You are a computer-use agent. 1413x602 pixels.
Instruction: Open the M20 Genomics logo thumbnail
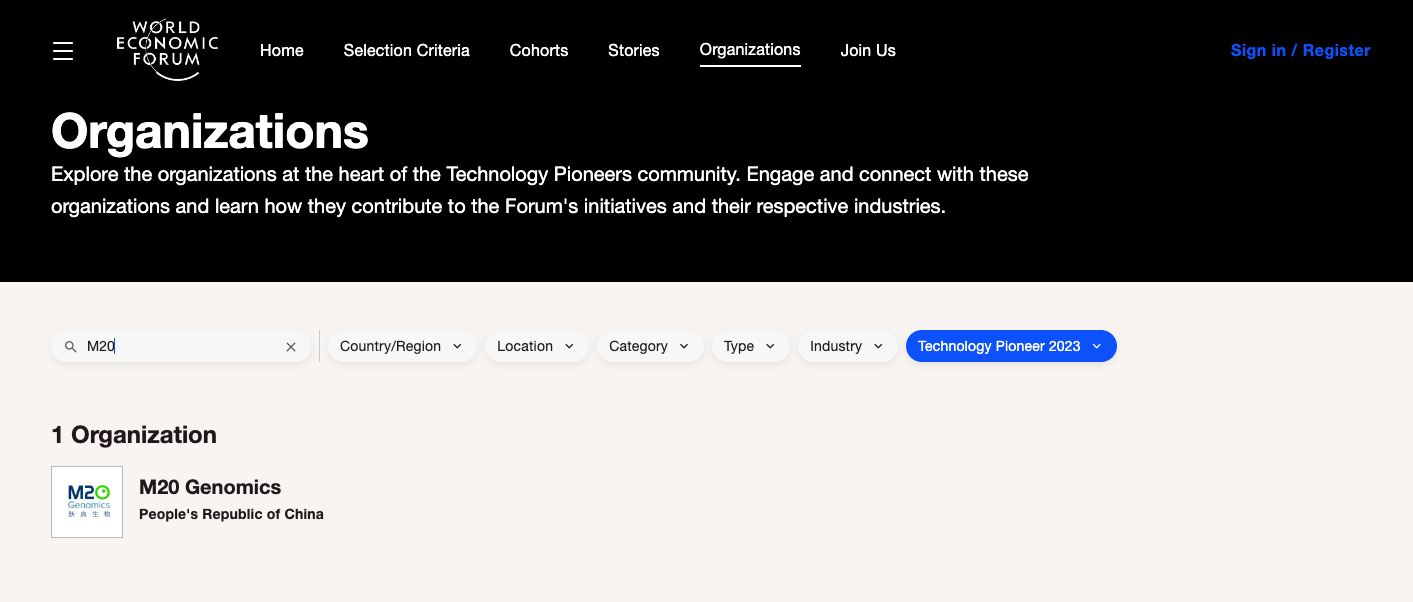pyautogui.click(x=87, y=502)
